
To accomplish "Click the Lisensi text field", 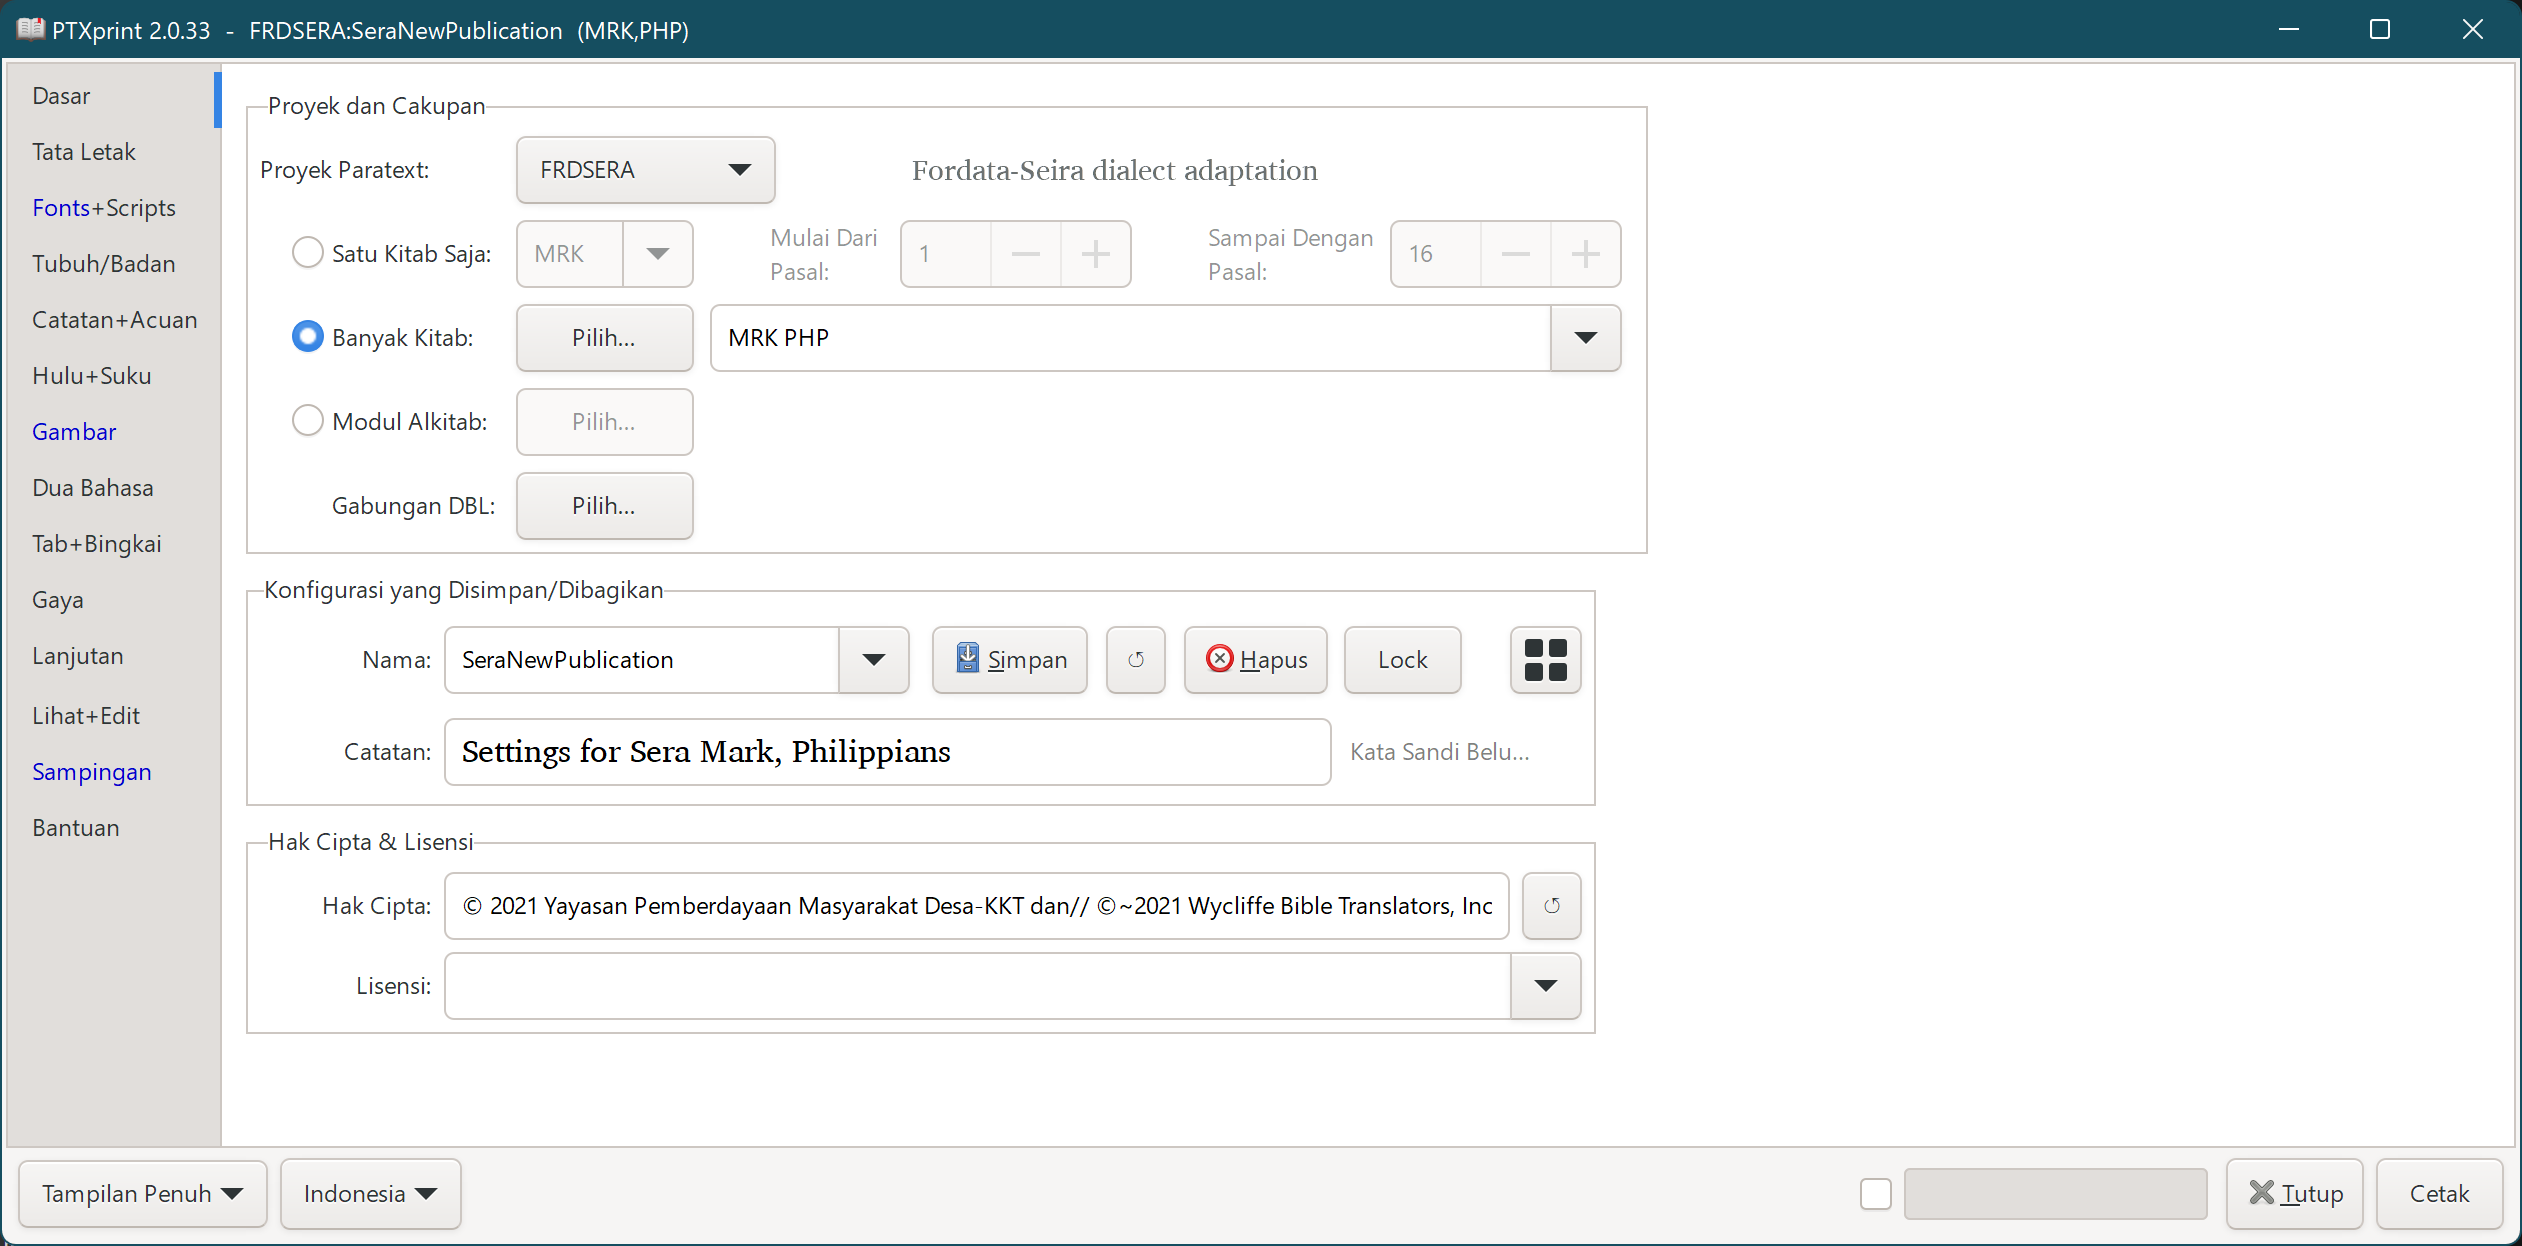I will [977, 986].
